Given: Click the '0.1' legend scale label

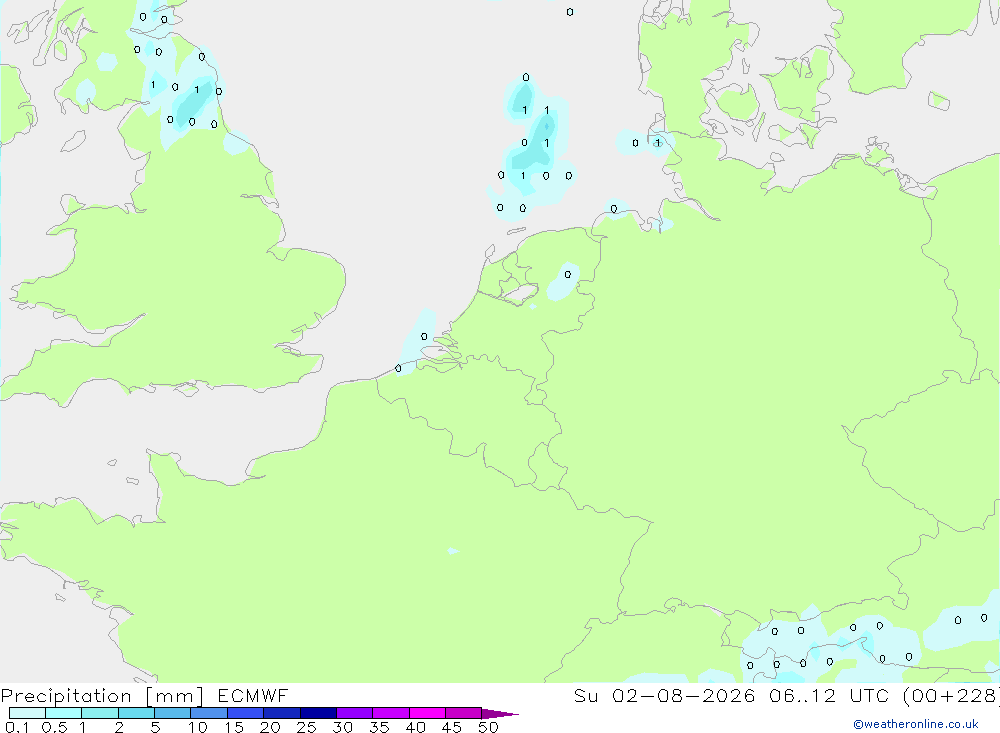Looking at the screenshot, I should (x=17, y=727).
